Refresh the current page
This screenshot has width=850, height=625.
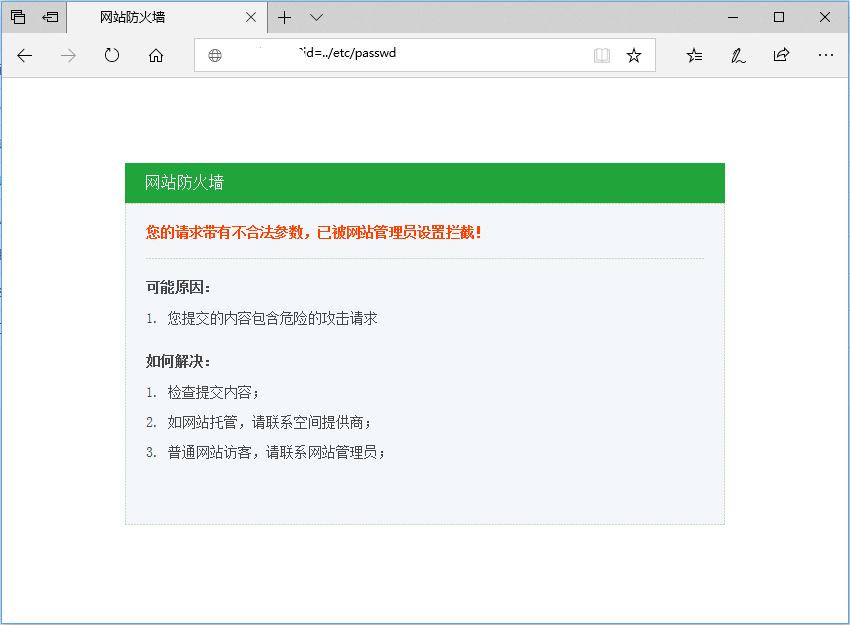coord(112,55)
